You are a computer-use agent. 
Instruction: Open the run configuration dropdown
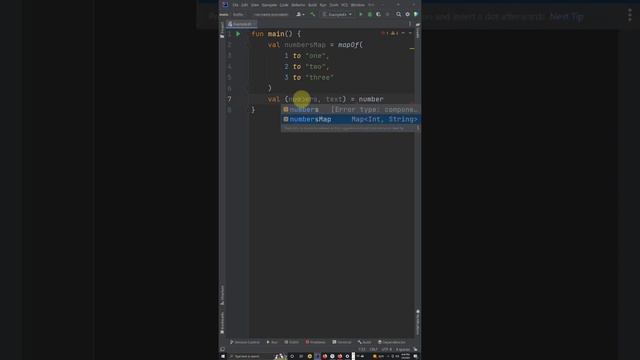[x=338, y=14]
